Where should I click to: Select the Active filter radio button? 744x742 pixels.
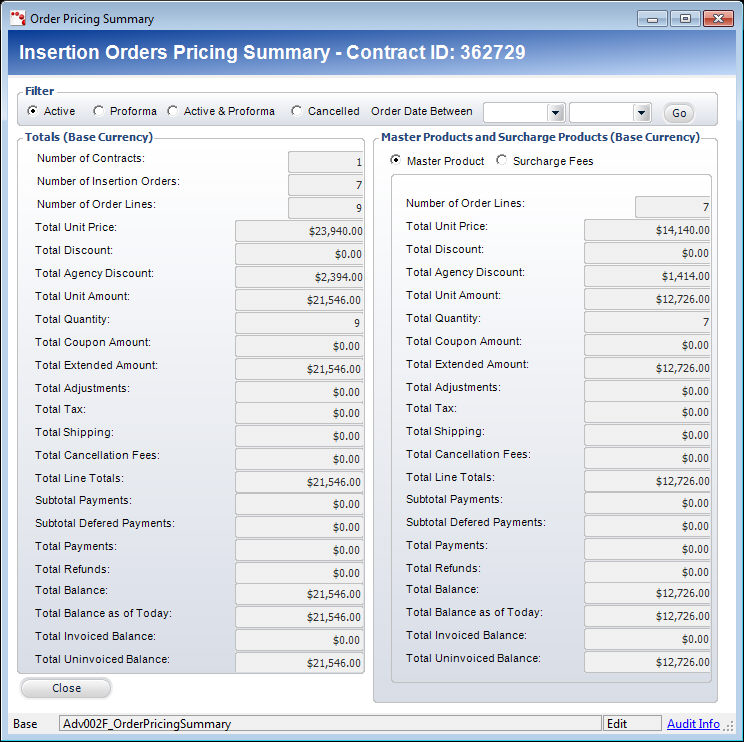point(33,111)
